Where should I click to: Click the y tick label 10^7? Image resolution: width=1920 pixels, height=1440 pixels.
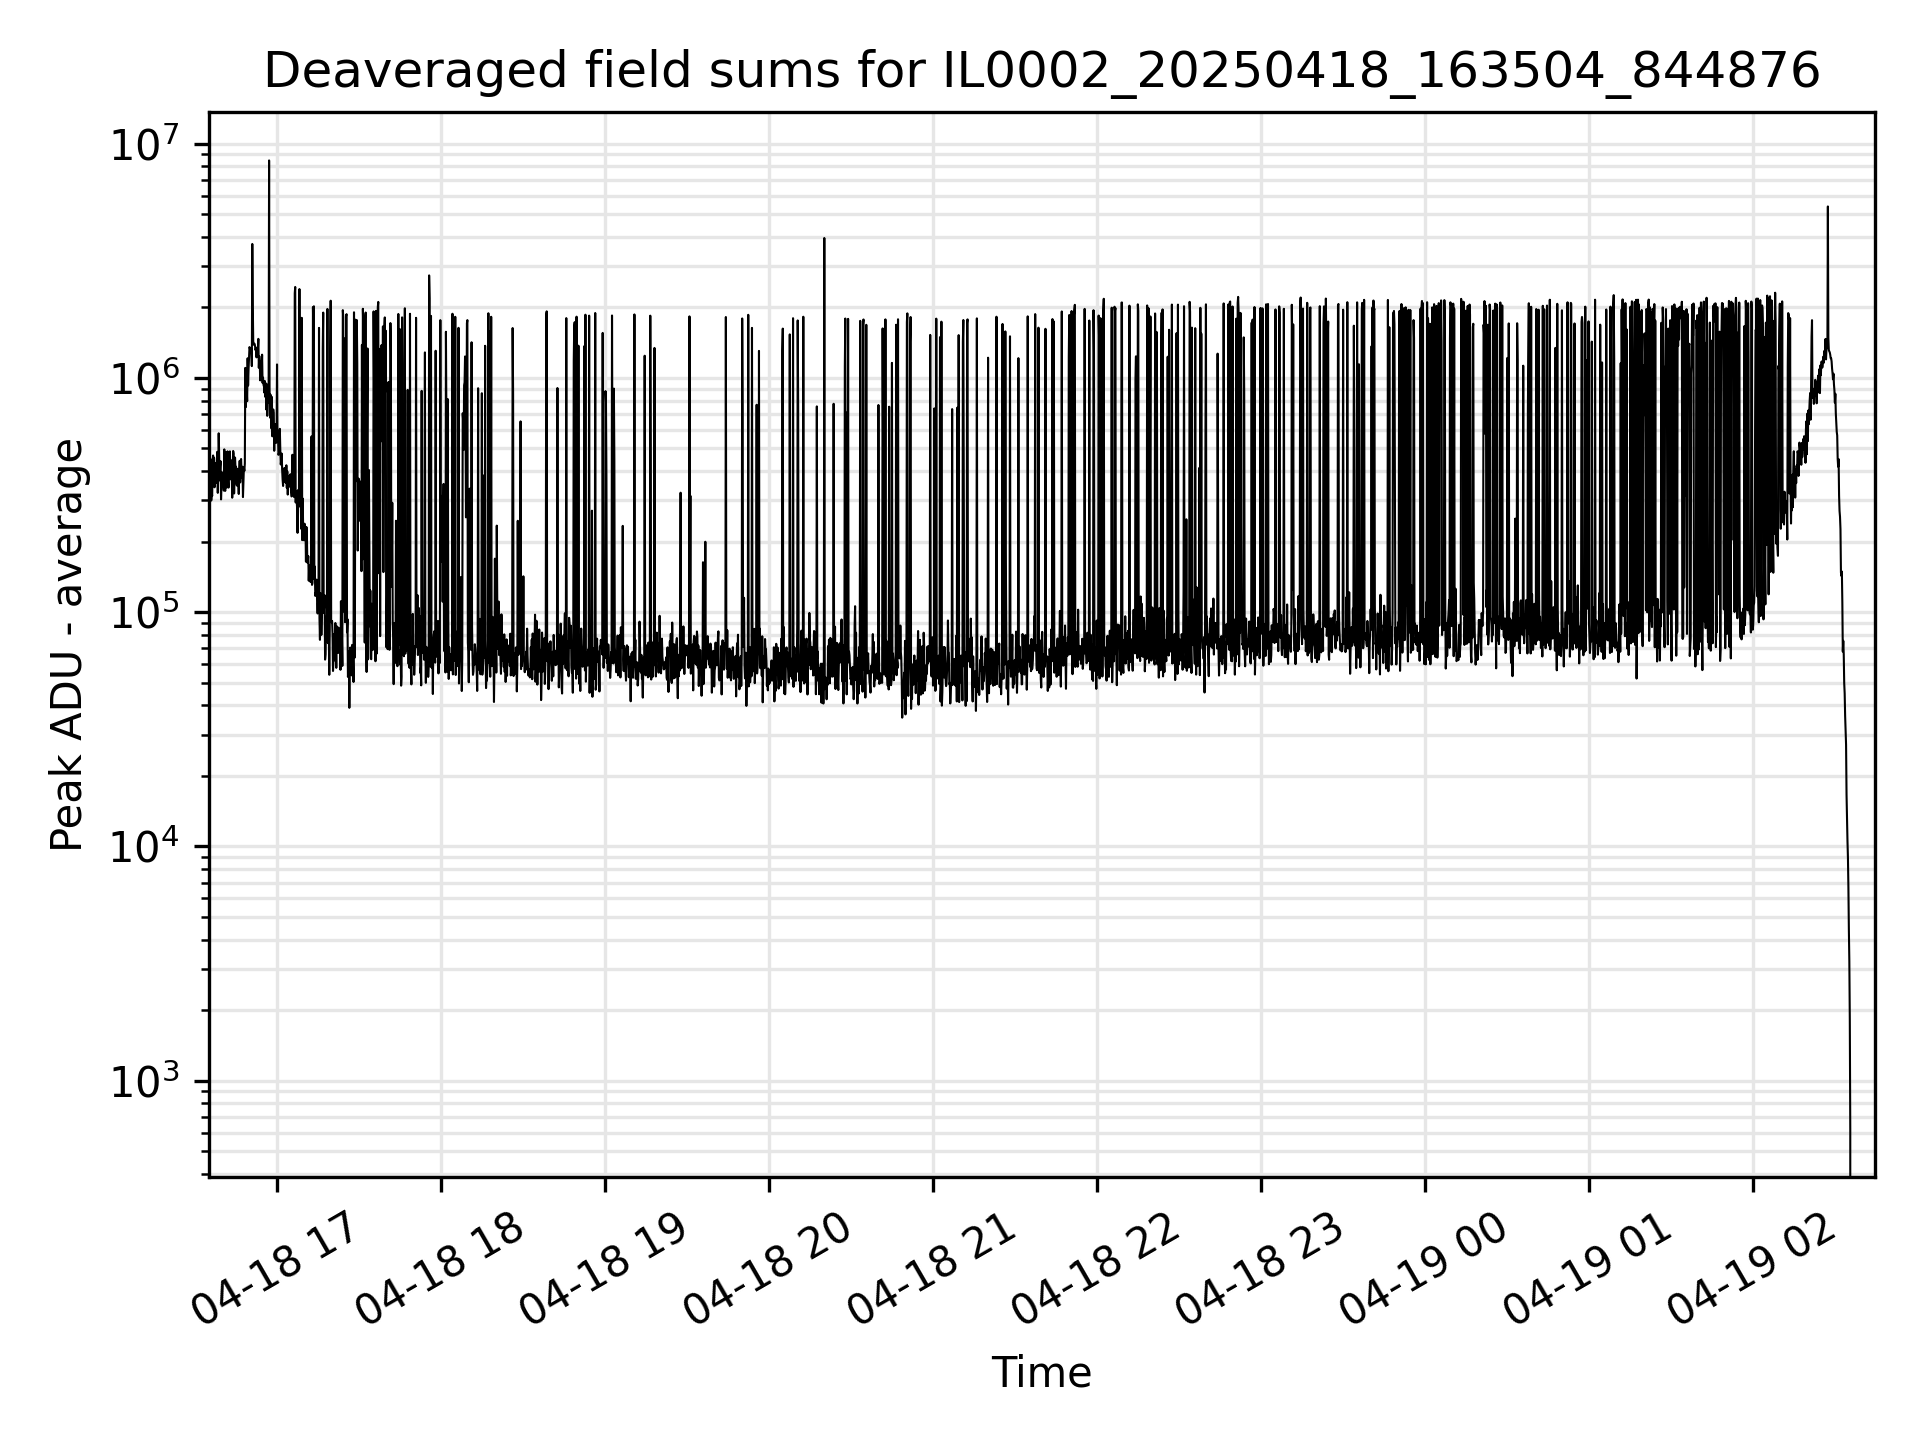point(146,144)
